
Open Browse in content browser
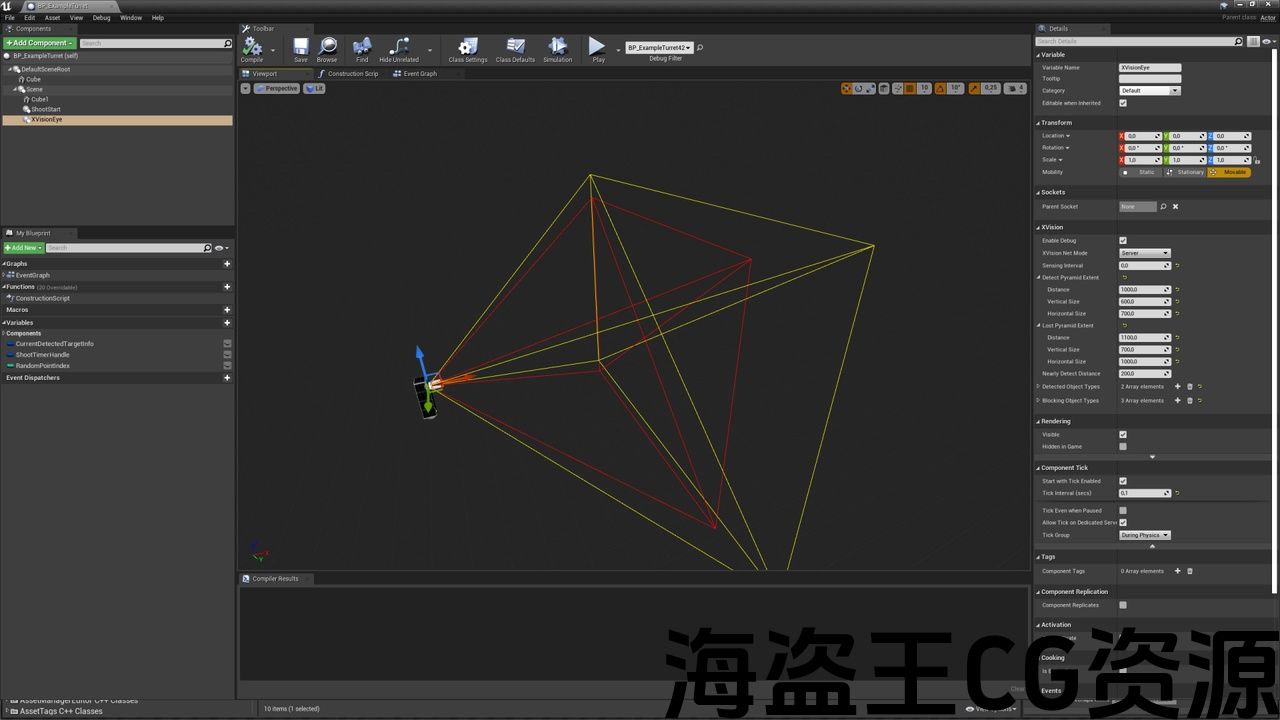click(x=327, y=47)
